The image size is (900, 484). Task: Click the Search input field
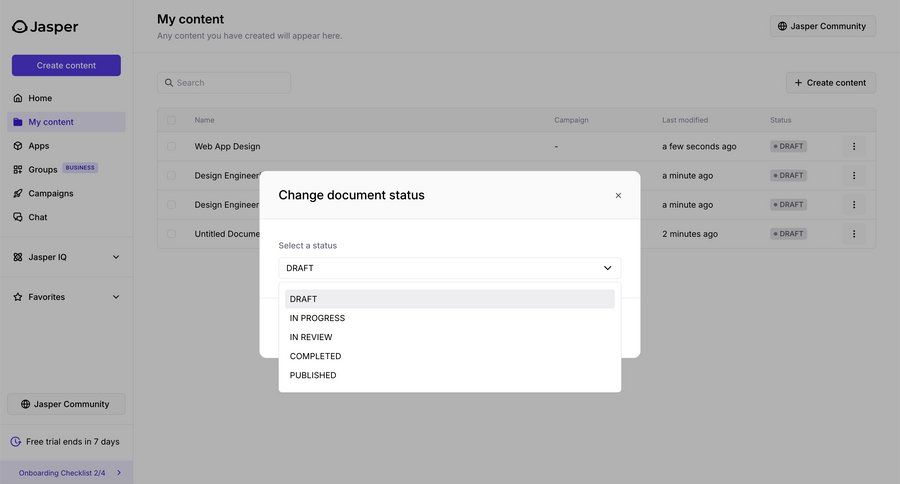click(x=224, y=83)
